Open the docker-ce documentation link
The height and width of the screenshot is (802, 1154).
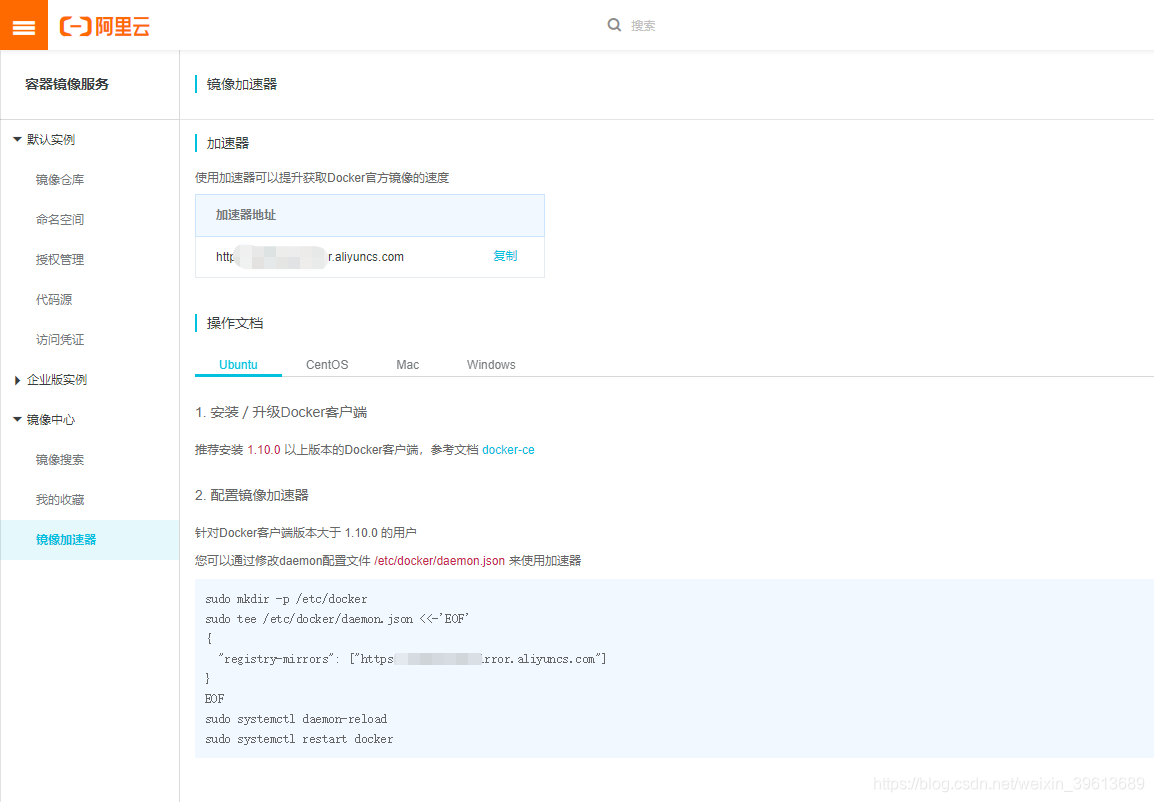[508, 449]
